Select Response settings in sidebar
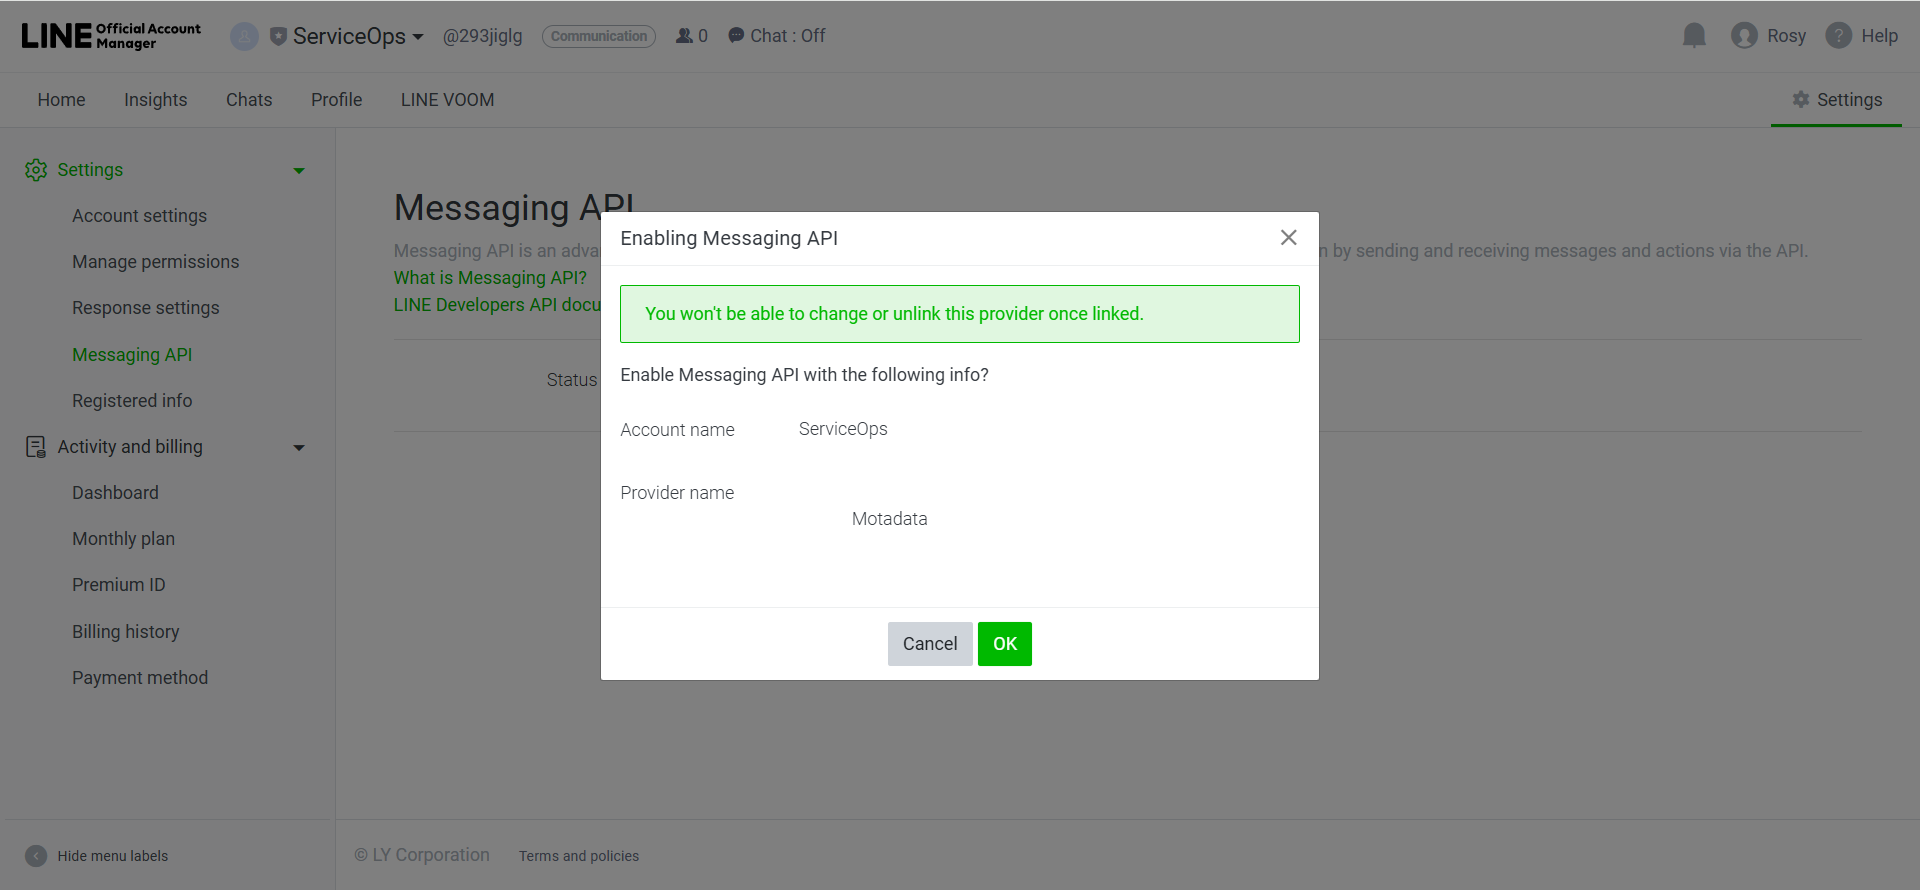Screen dimensions: 1920x890 pyautogui.click(x=145, y=308)
